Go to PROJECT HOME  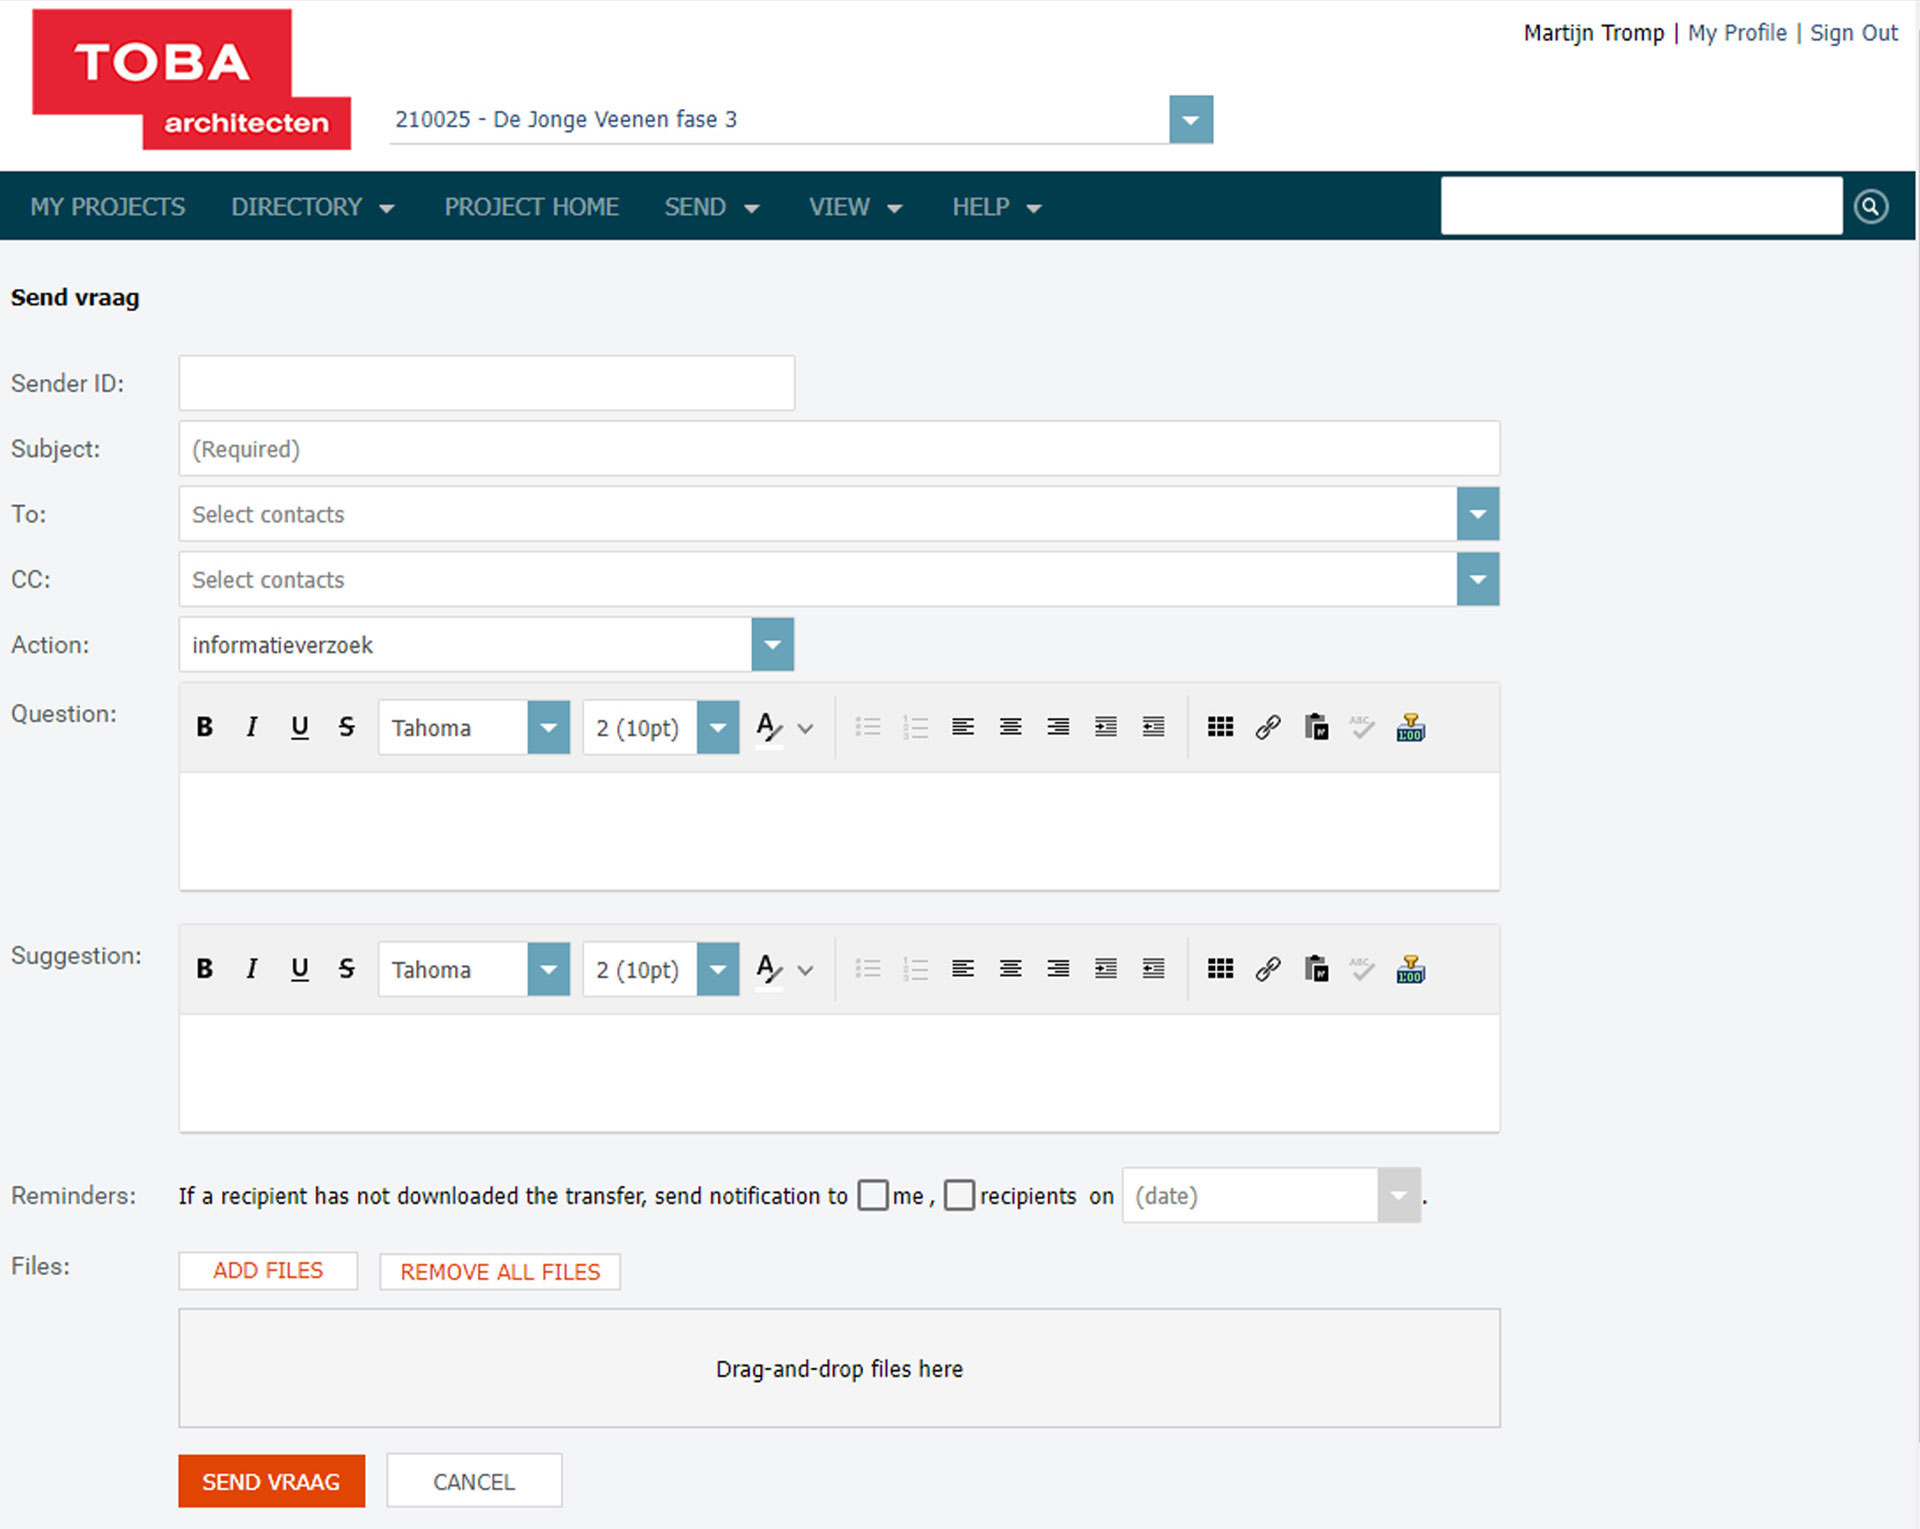(531, 206)
